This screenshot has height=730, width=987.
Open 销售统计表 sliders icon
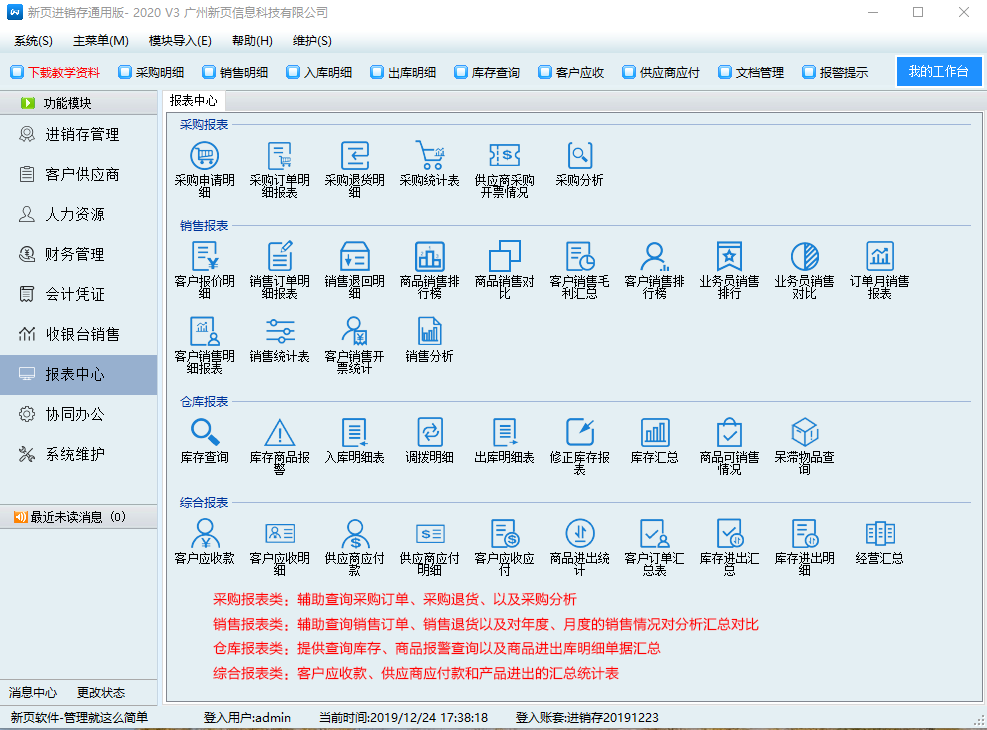[279, 332]
